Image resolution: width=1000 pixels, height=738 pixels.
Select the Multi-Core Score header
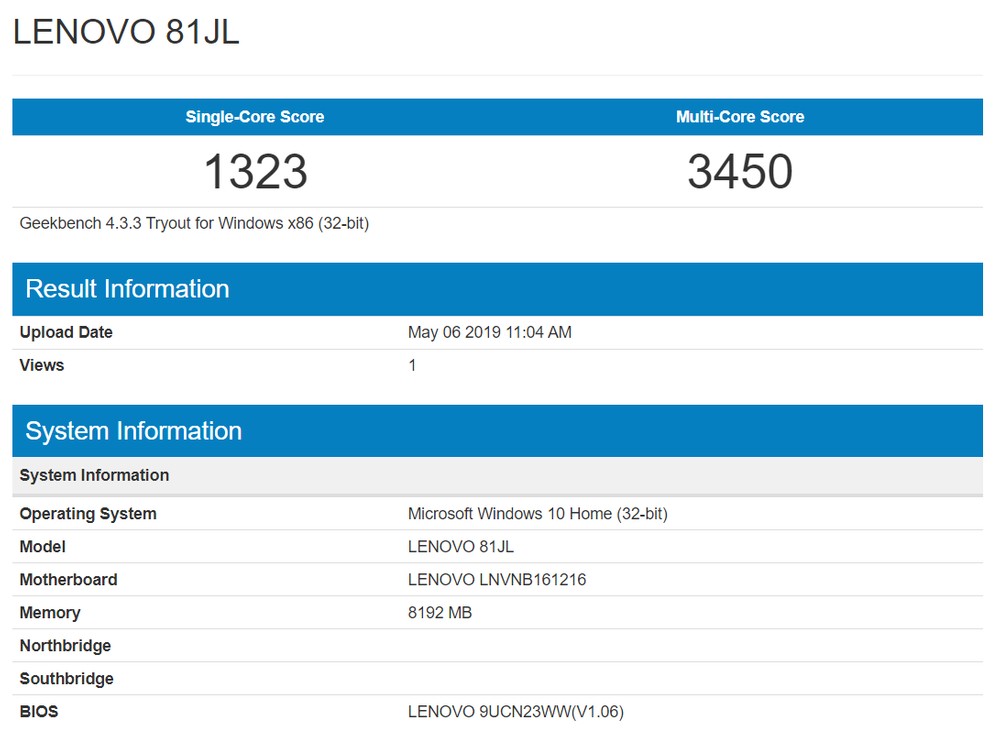click(740, 117)
